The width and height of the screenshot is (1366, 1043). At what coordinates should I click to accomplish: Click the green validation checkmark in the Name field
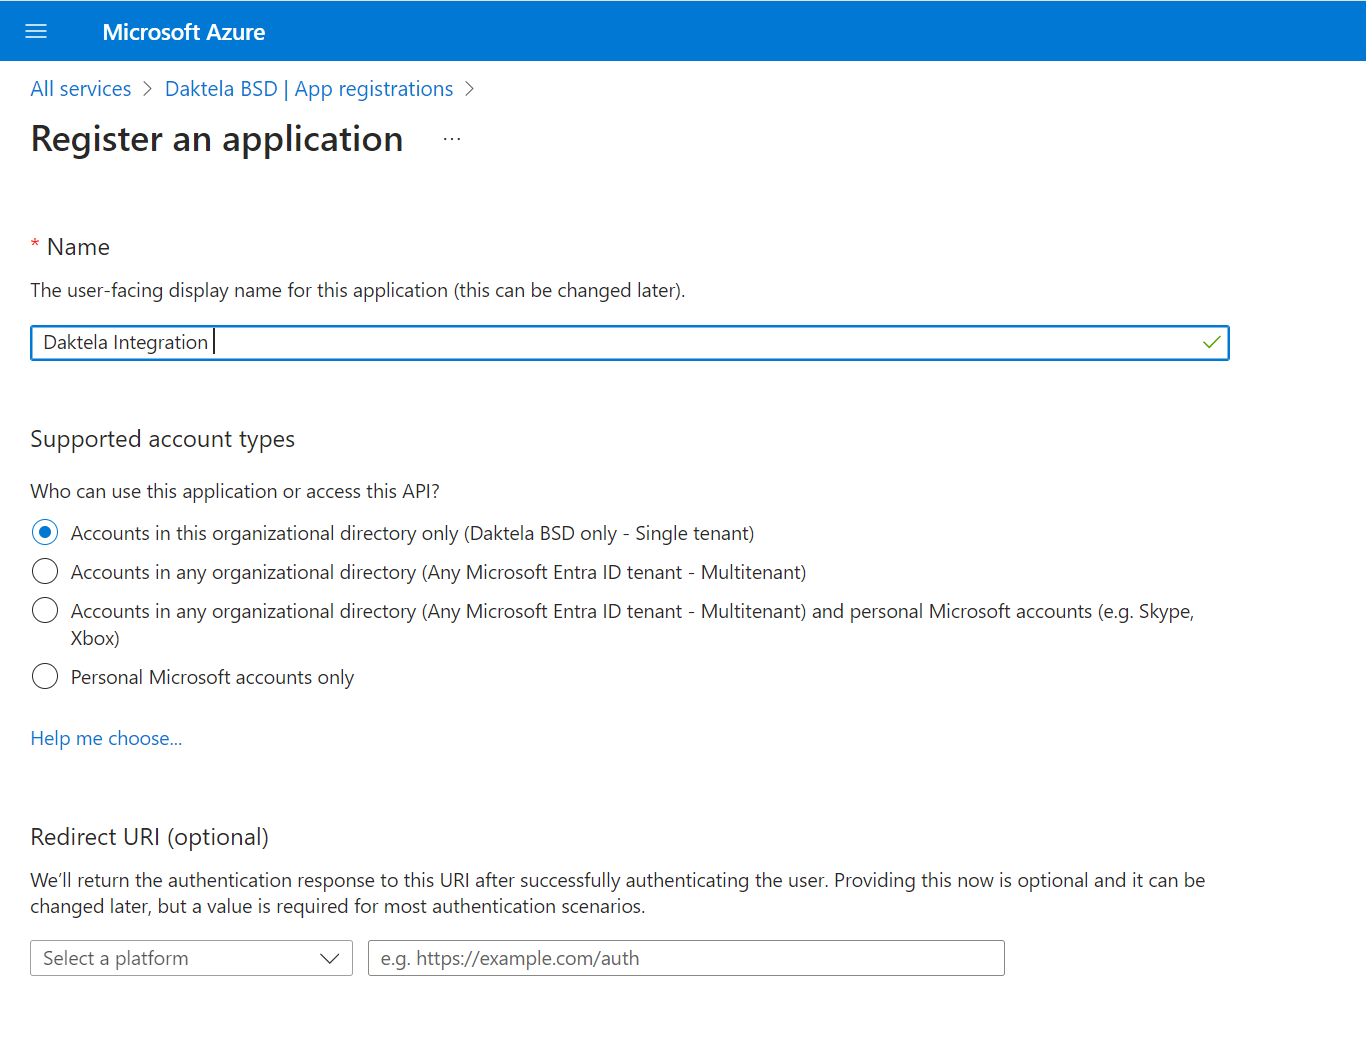point(1211,342)
